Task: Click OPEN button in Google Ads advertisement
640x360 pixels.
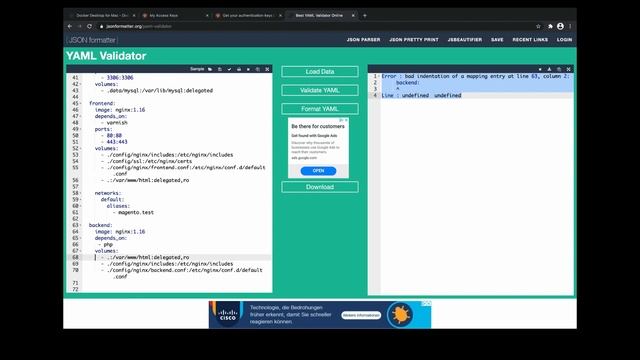Action: 318,171
